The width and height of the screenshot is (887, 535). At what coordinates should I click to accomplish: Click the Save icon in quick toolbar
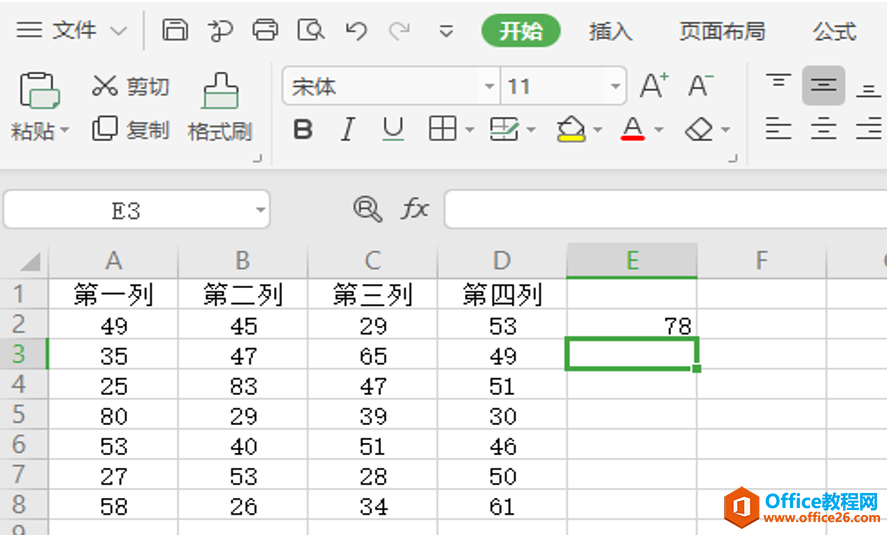[175, 29]
